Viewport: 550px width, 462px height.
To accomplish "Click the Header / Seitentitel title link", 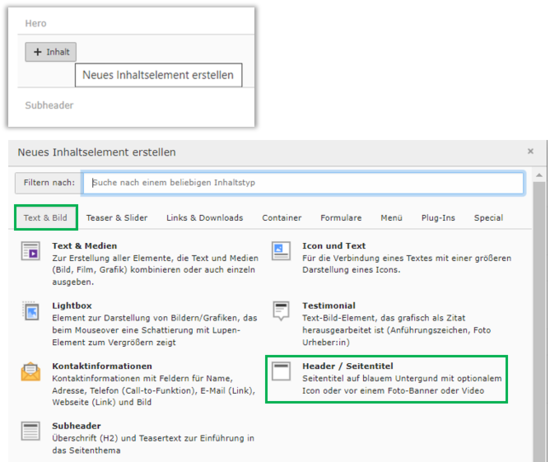I will [x=348, y=366].
